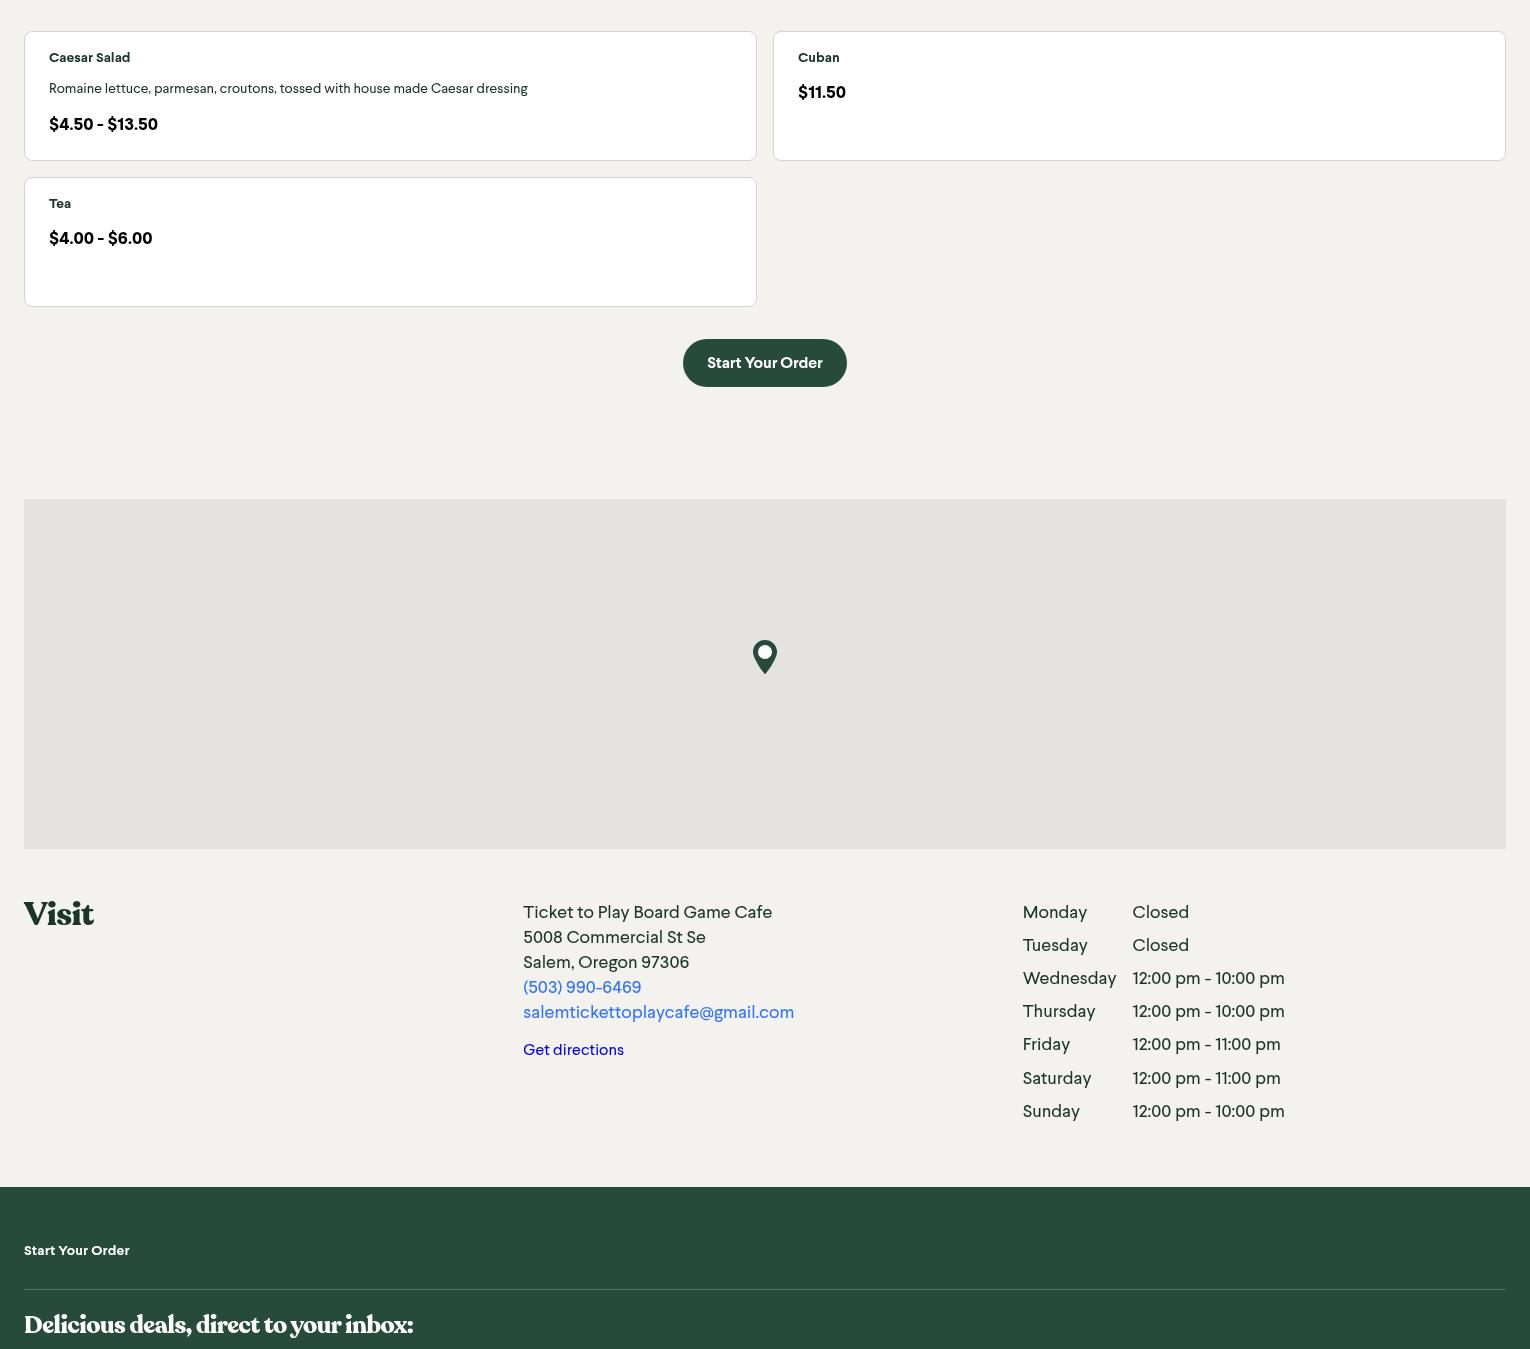This screenshot has height=1349, width=1530.
Task: Click the Visit section heading
Action: coord(59,914)
